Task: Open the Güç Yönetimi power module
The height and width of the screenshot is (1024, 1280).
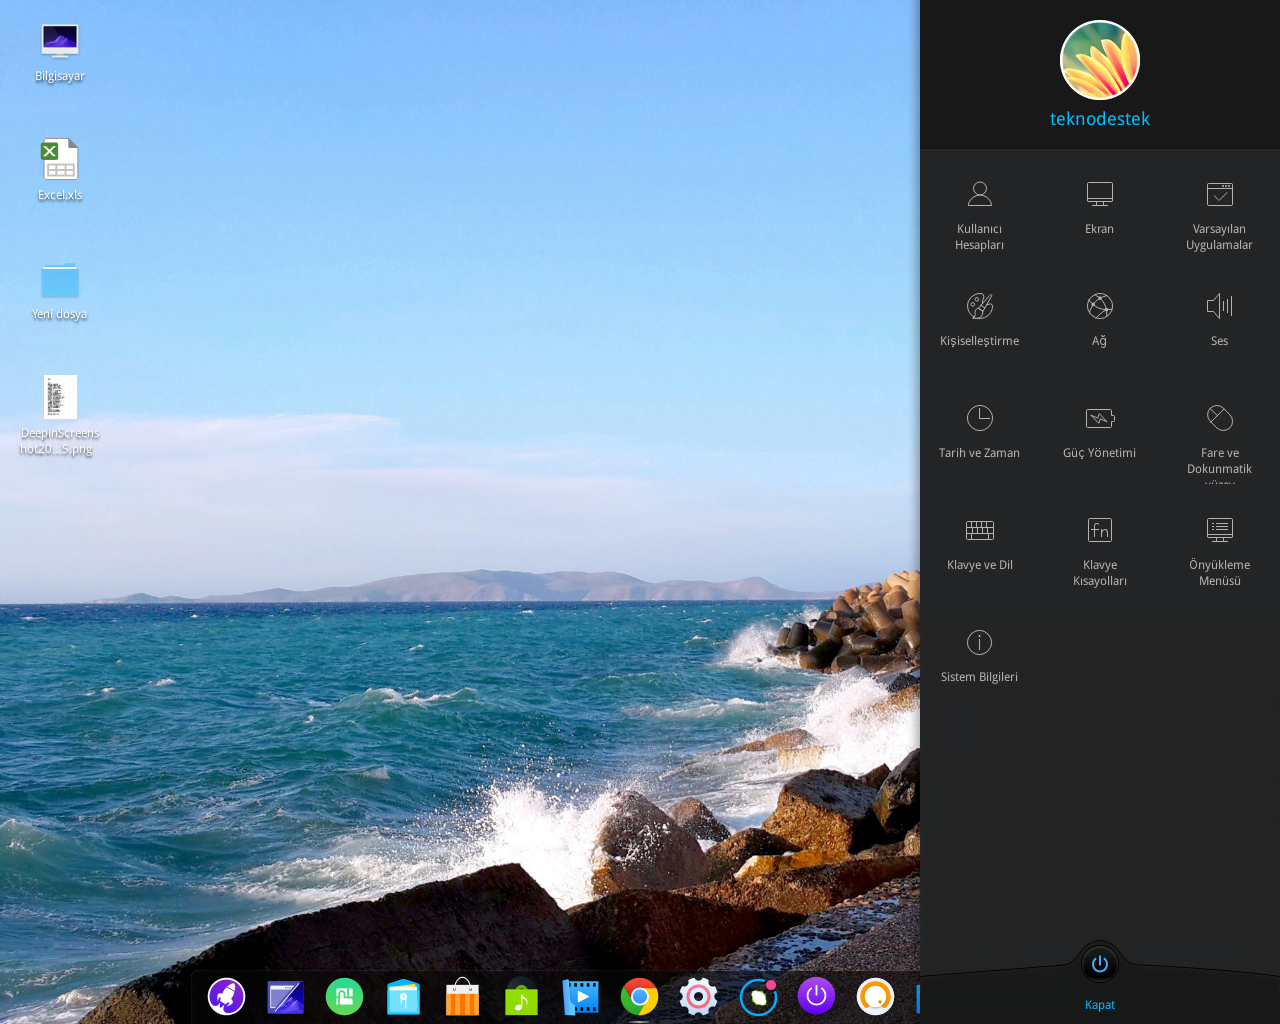Action: coord(1099,429)
